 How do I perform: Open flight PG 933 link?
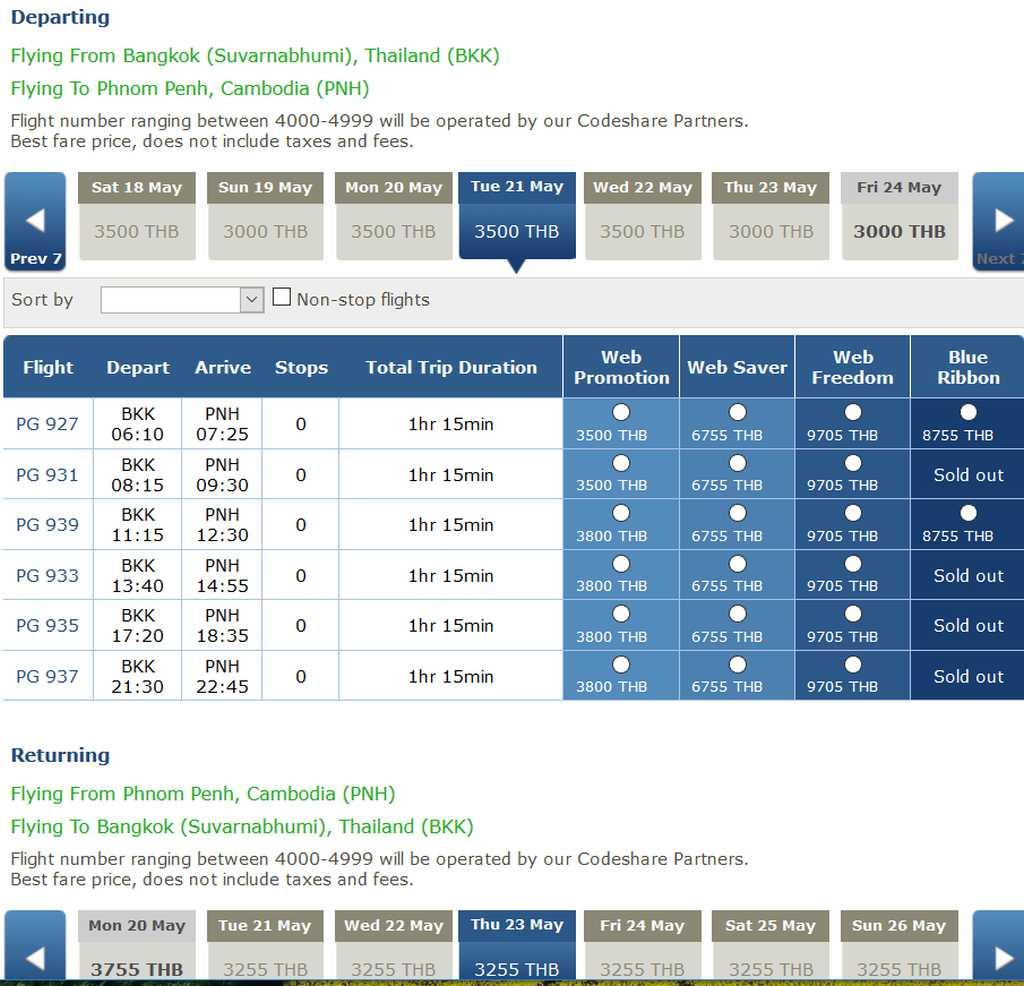click(47, 575)
